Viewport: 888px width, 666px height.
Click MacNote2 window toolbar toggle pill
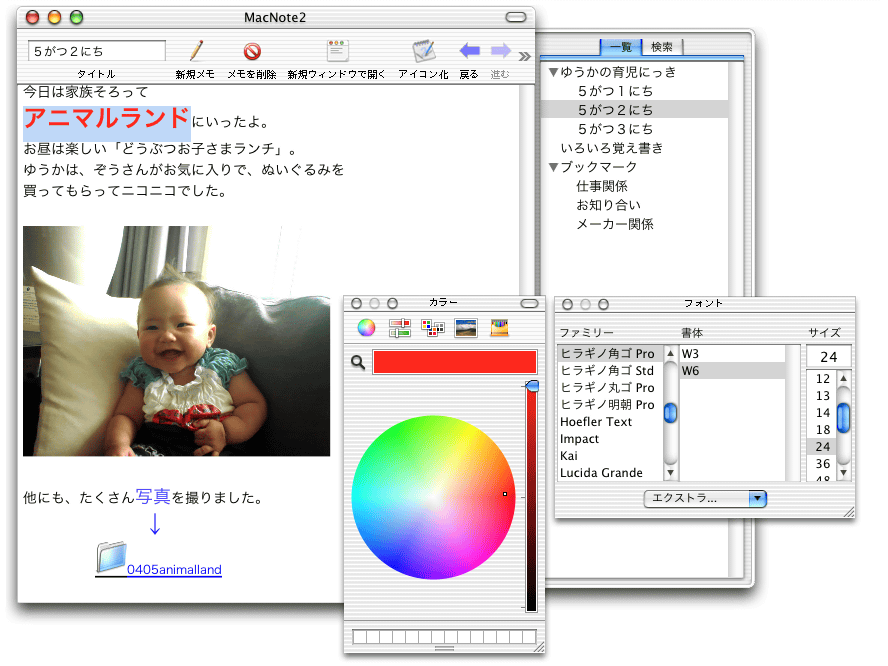(x=516, y=18)
